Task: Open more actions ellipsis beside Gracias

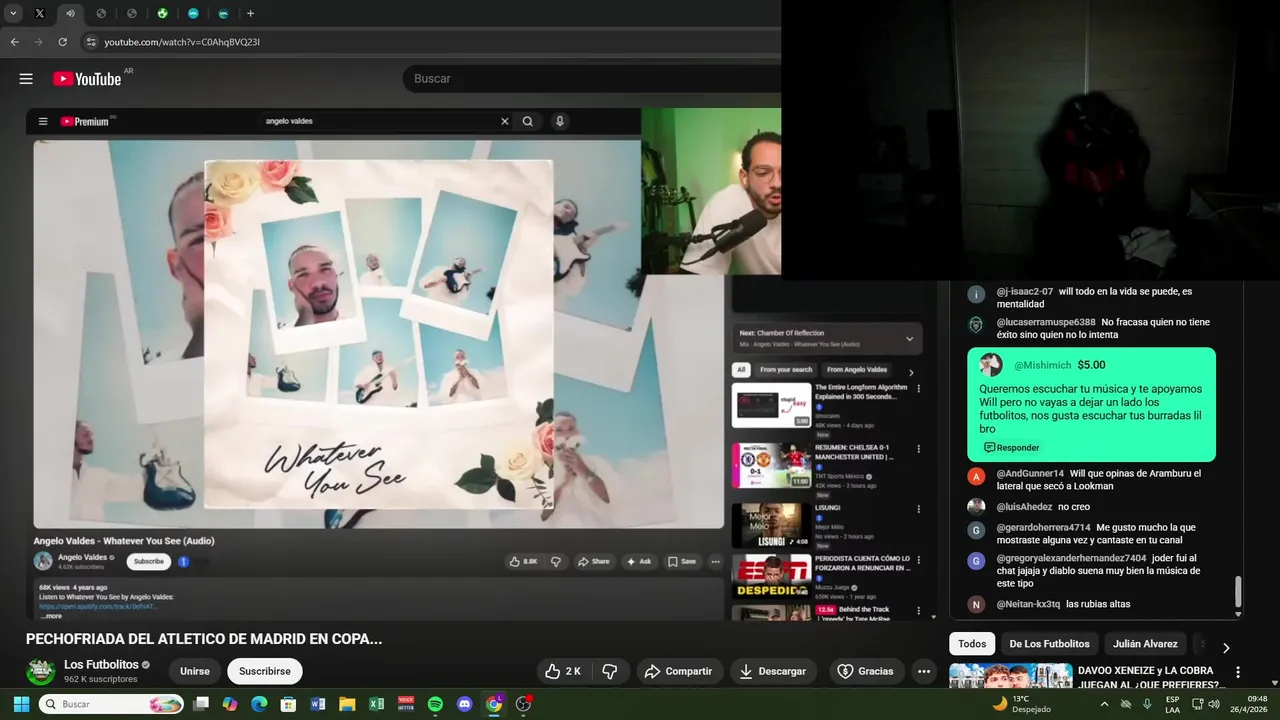Action: tap(924, 671)
